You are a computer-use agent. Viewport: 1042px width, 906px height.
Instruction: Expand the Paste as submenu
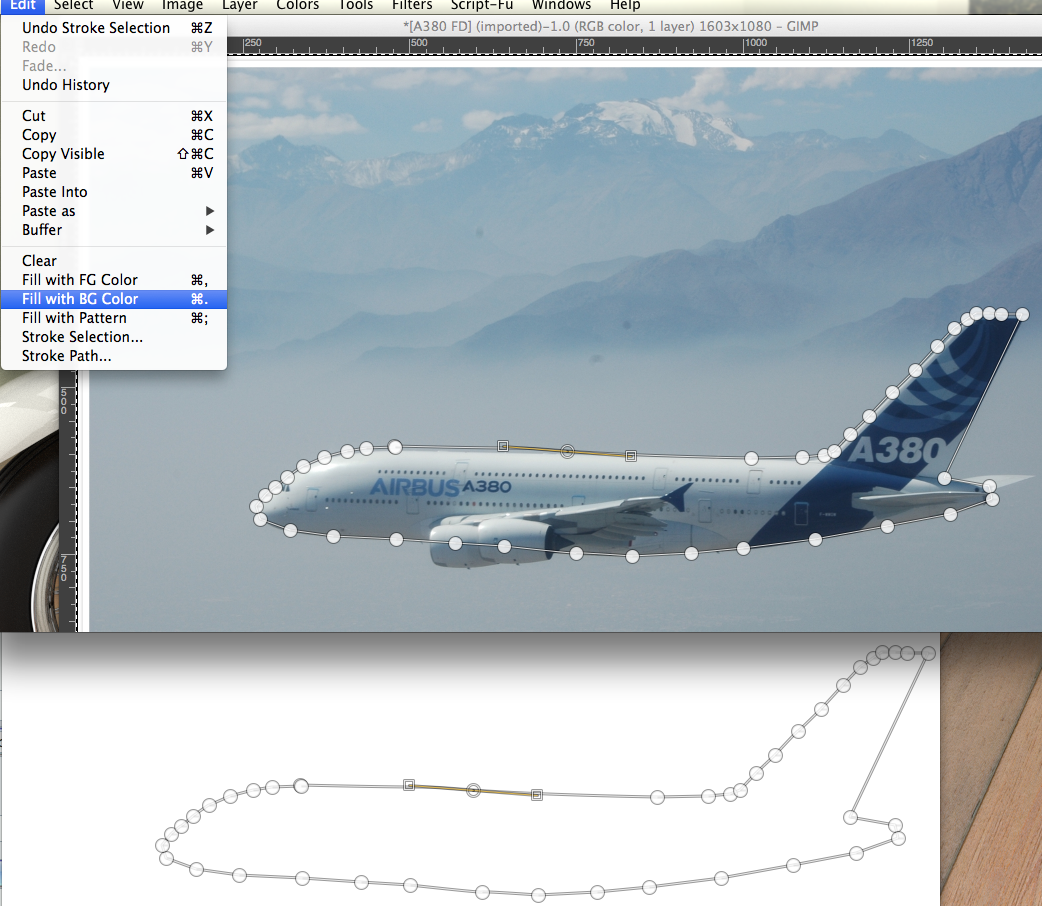(114, 211)
